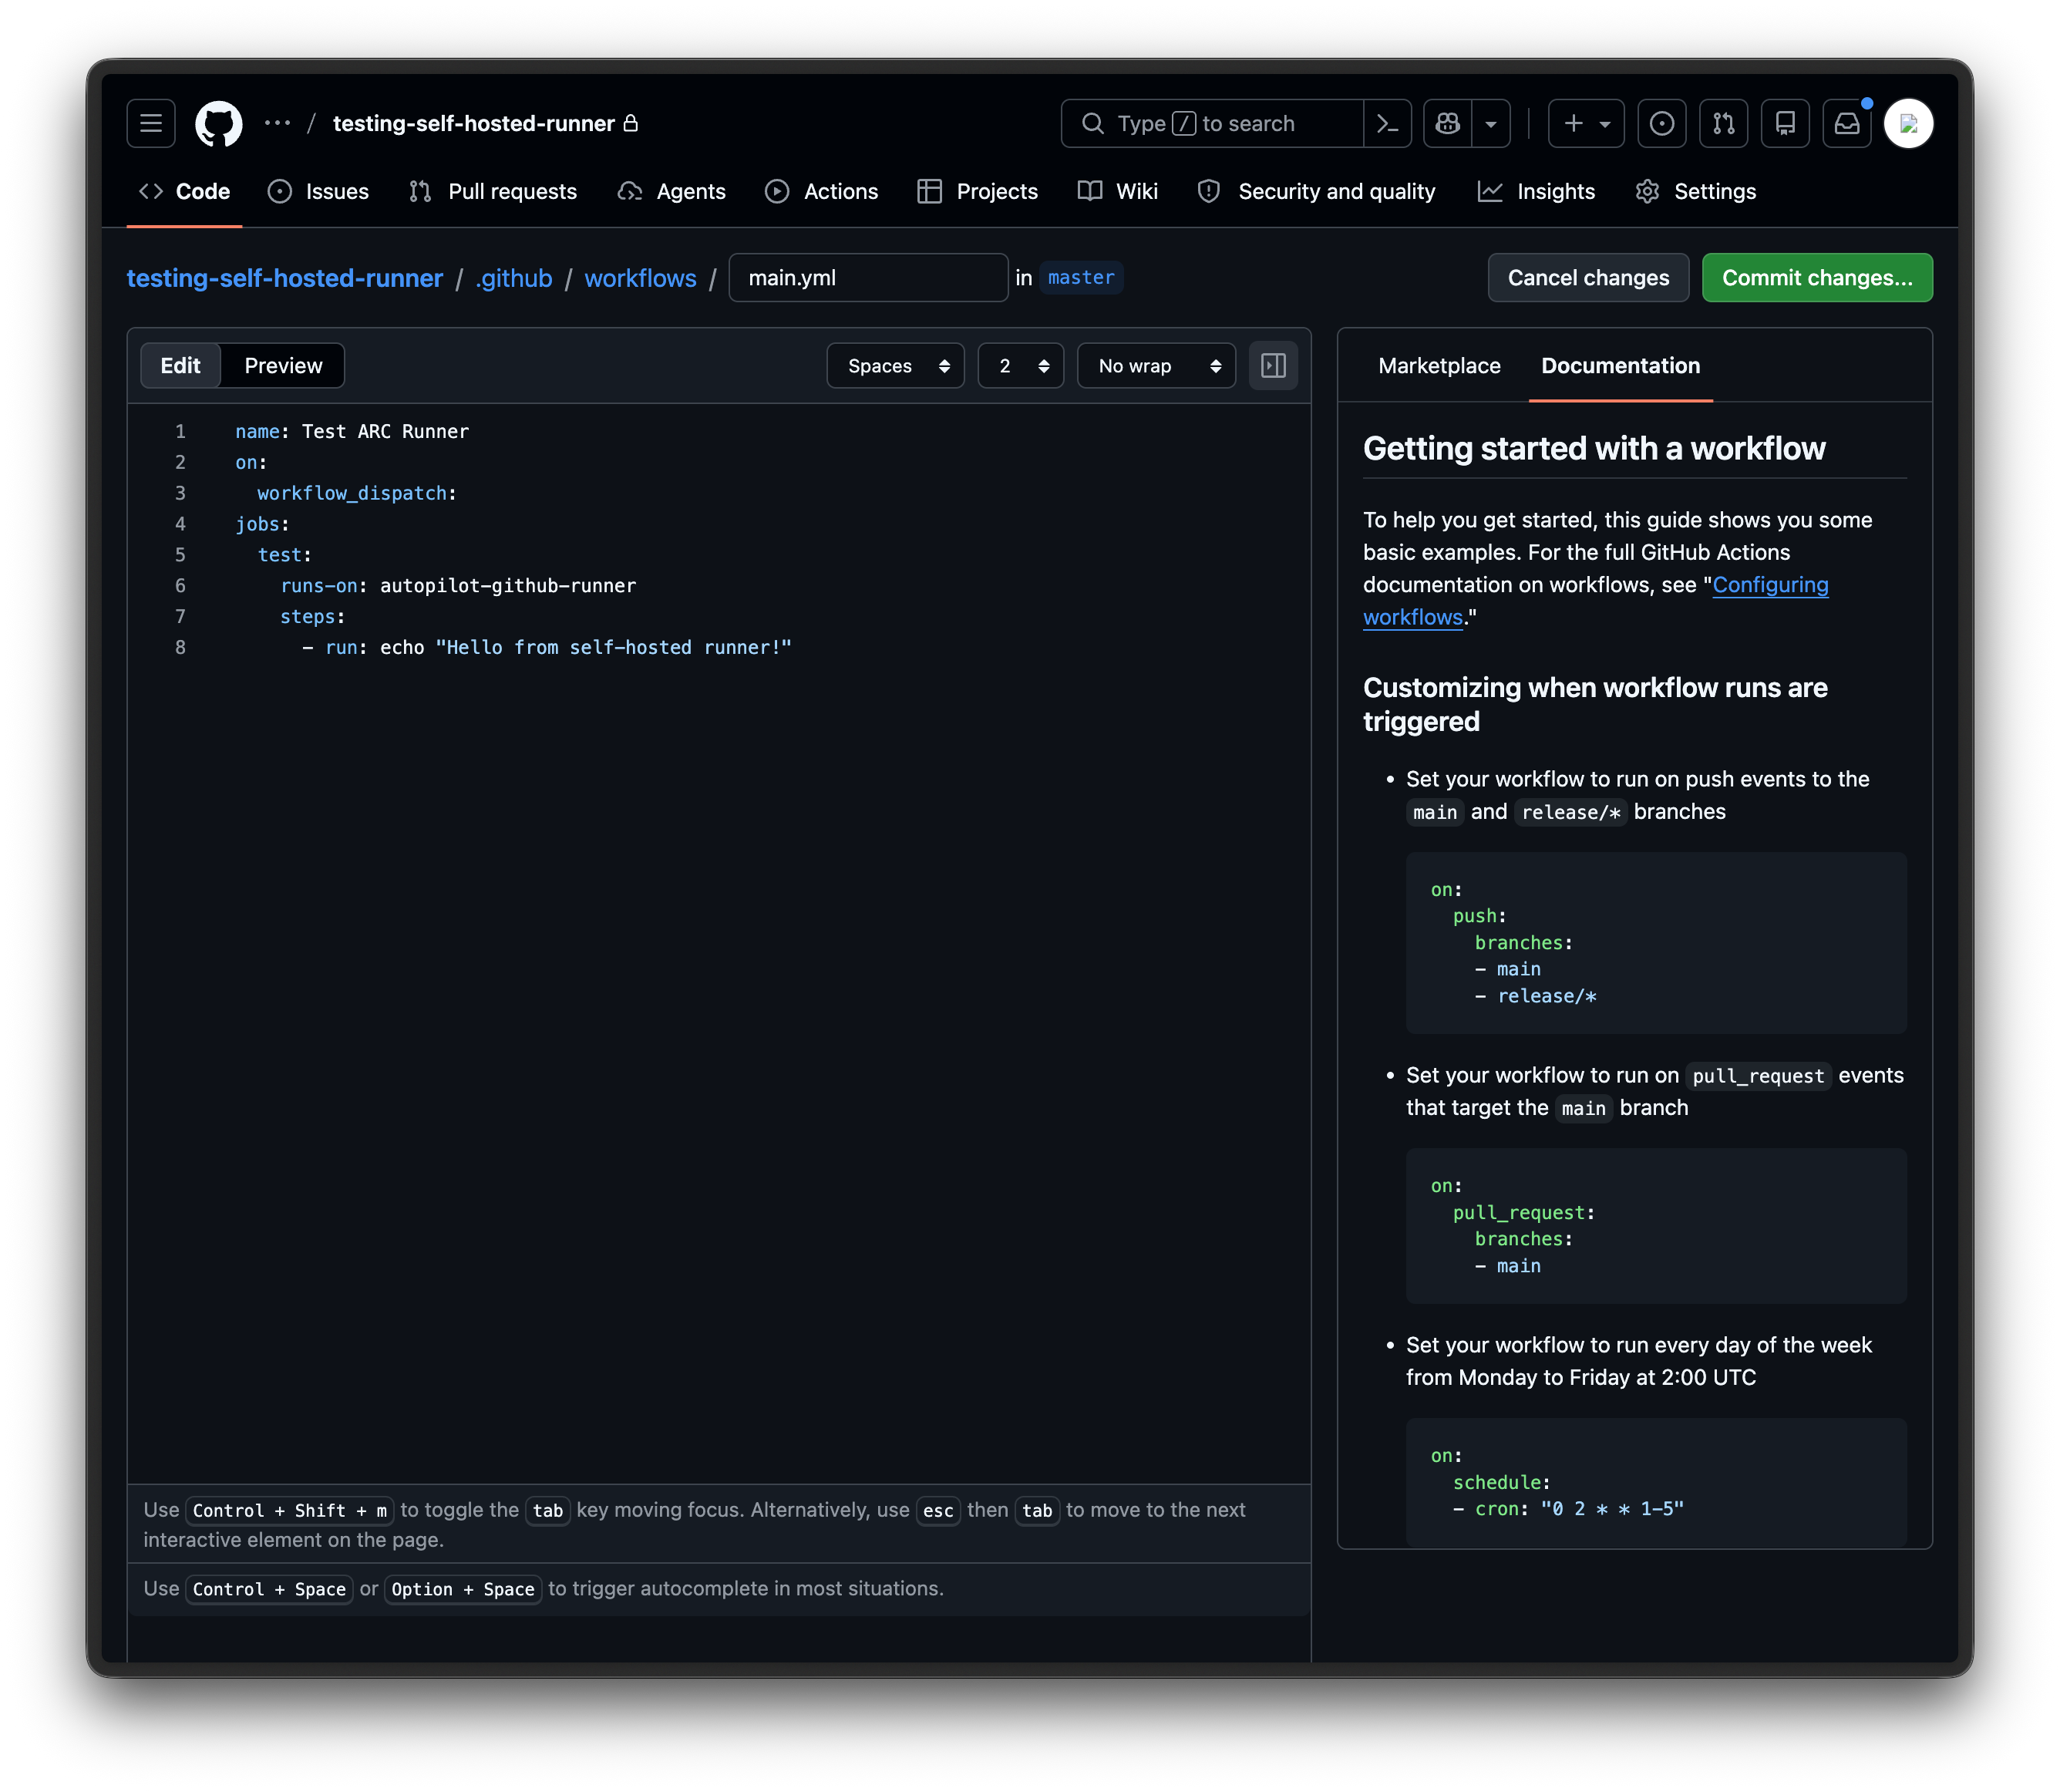Image resolution: width=2060 pixels, height=1792 pixels.
Task: Open the Insights tab
Action: [x=1536, y=191]
